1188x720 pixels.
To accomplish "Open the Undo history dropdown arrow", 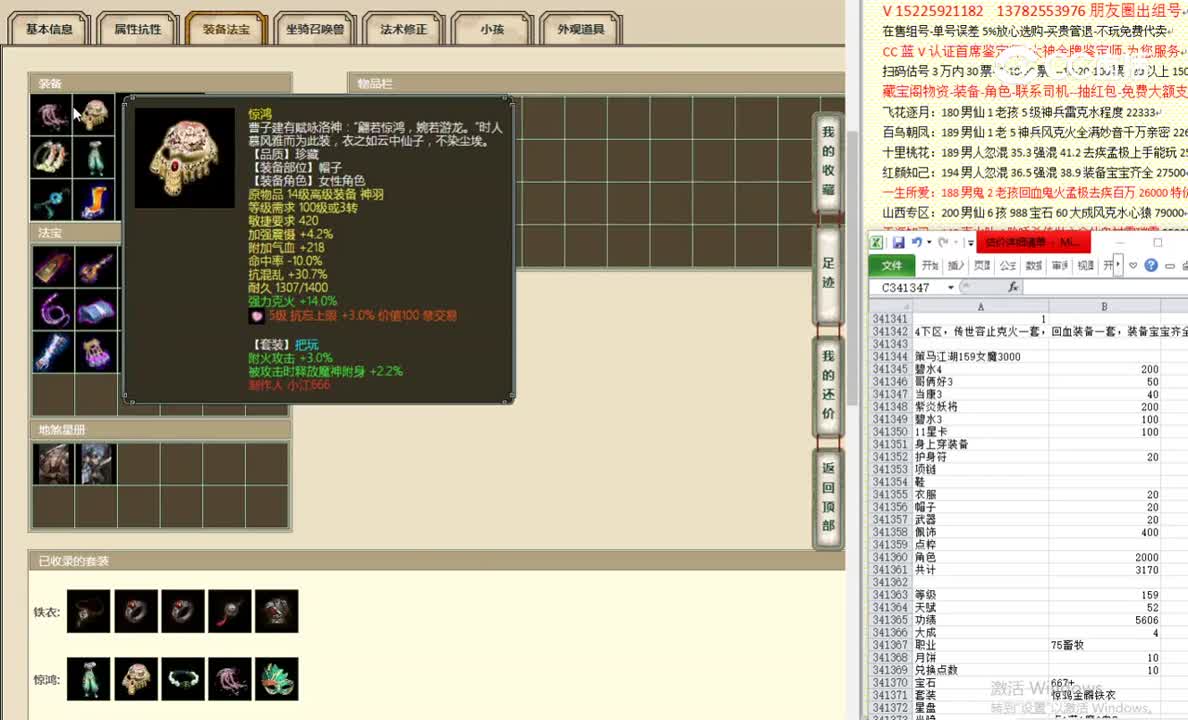I will (929, 242).
